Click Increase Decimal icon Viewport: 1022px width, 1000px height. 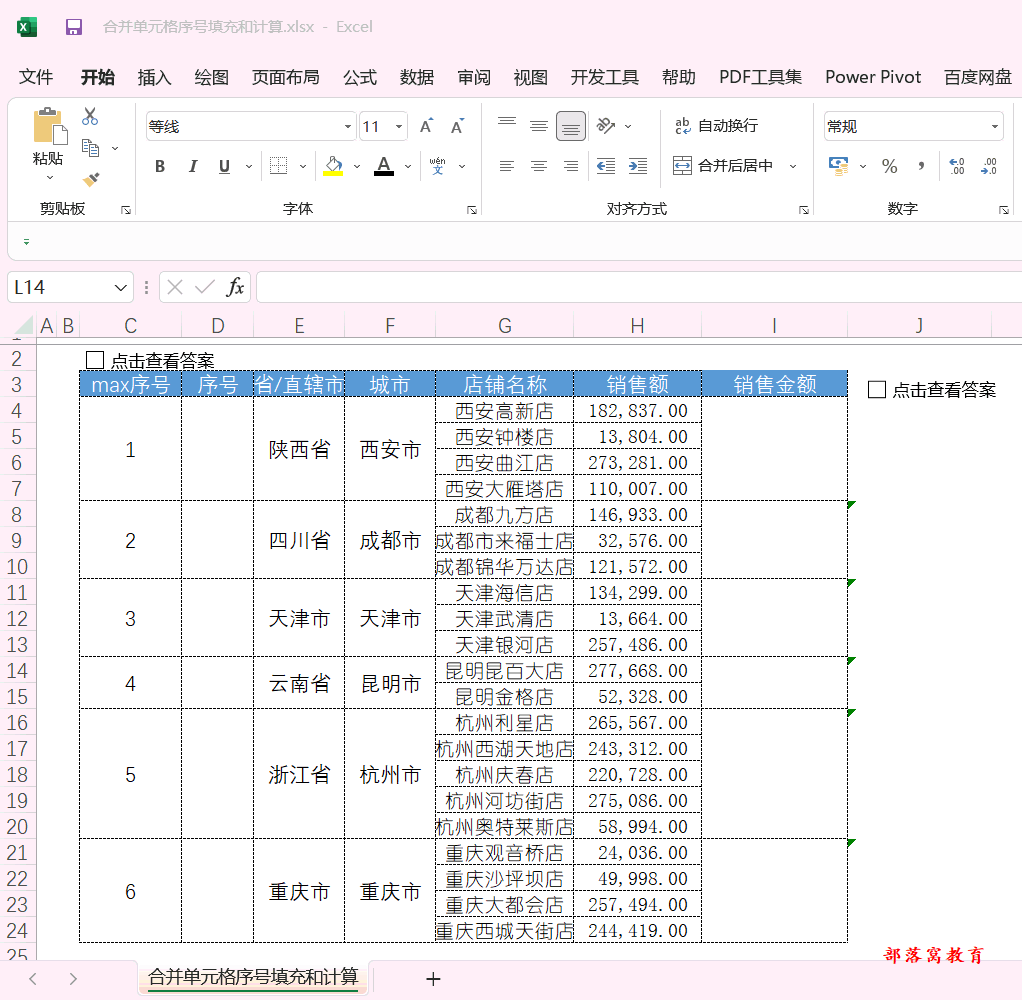pyautogui.click(x=957, y=166)
